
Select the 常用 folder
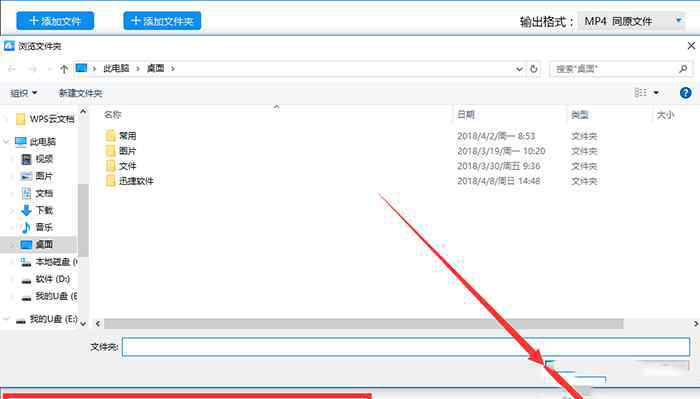127,136
